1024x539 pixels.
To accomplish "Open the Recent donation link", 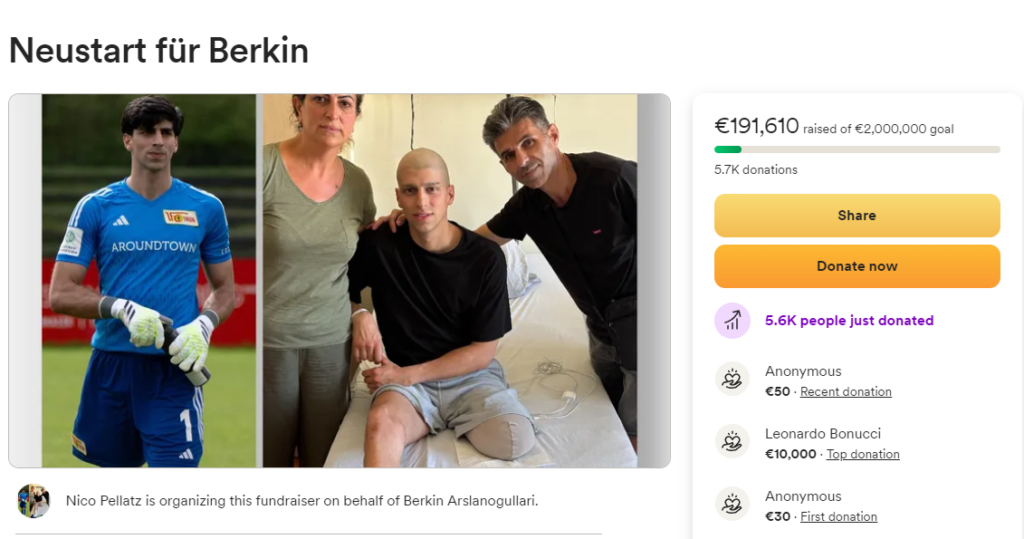I will pyautogui.click(x=846, y=391).
